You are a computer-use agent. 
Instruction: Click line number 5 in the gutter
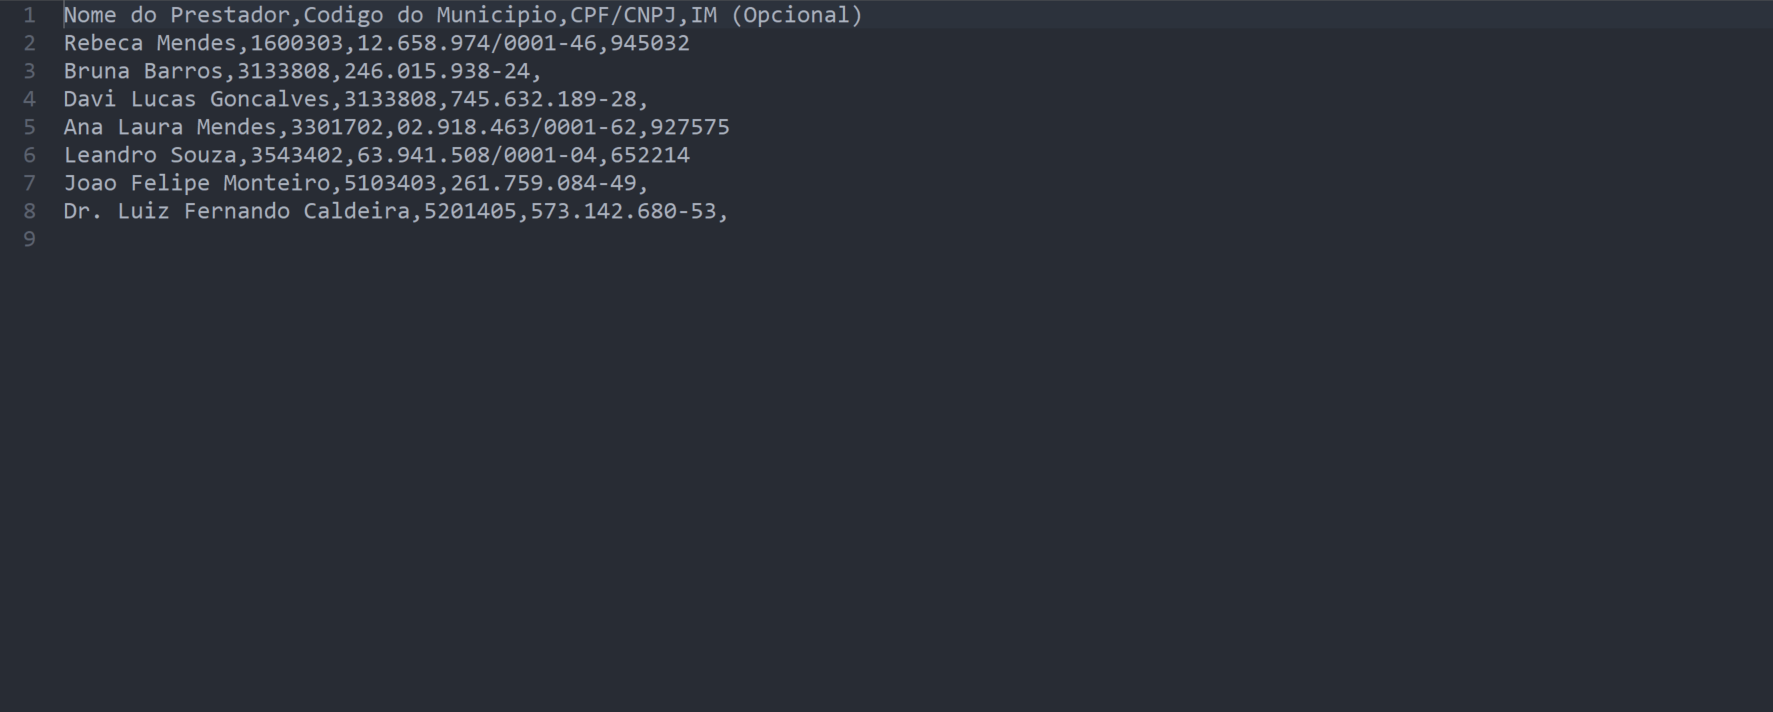(x=29, y=127)
